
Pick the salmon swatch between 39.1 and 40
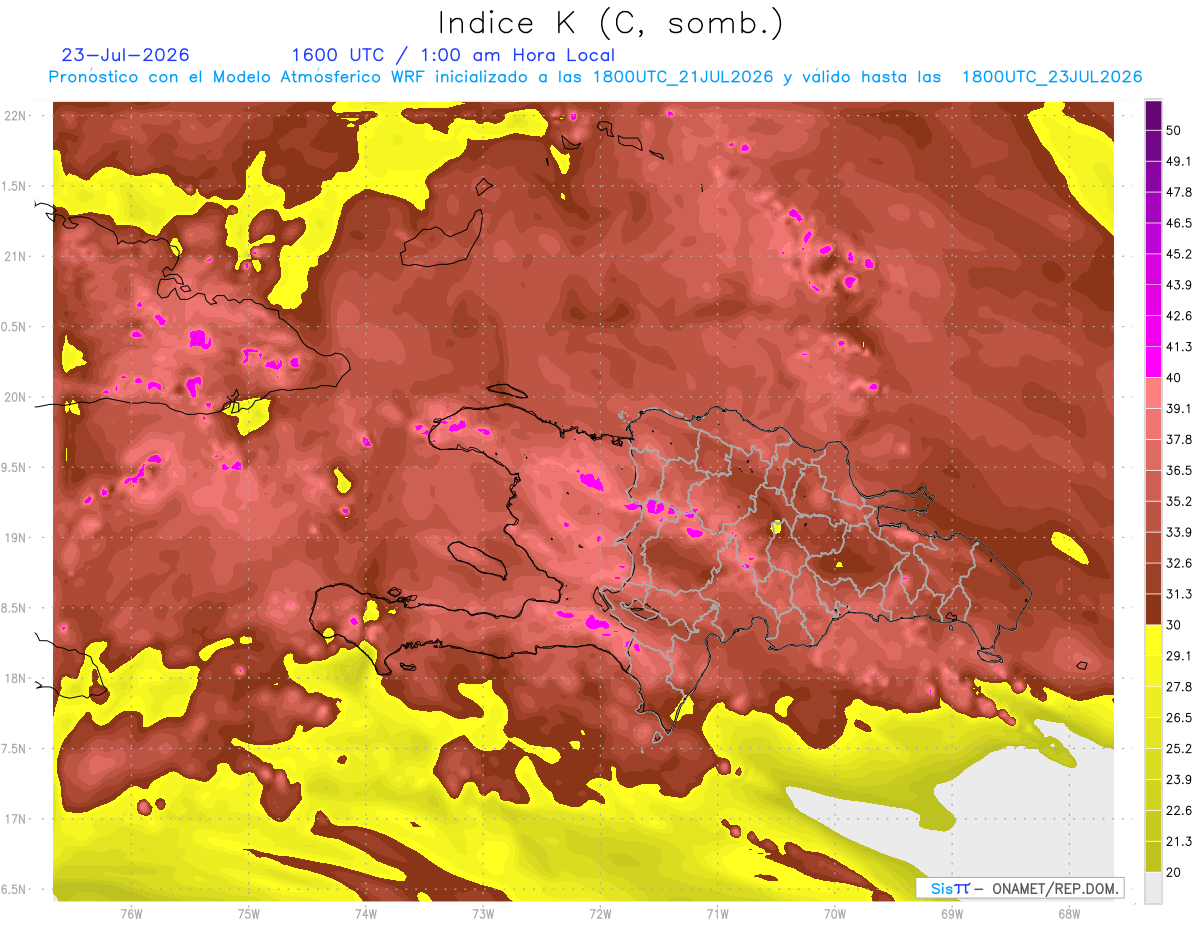coord(1153,393)
